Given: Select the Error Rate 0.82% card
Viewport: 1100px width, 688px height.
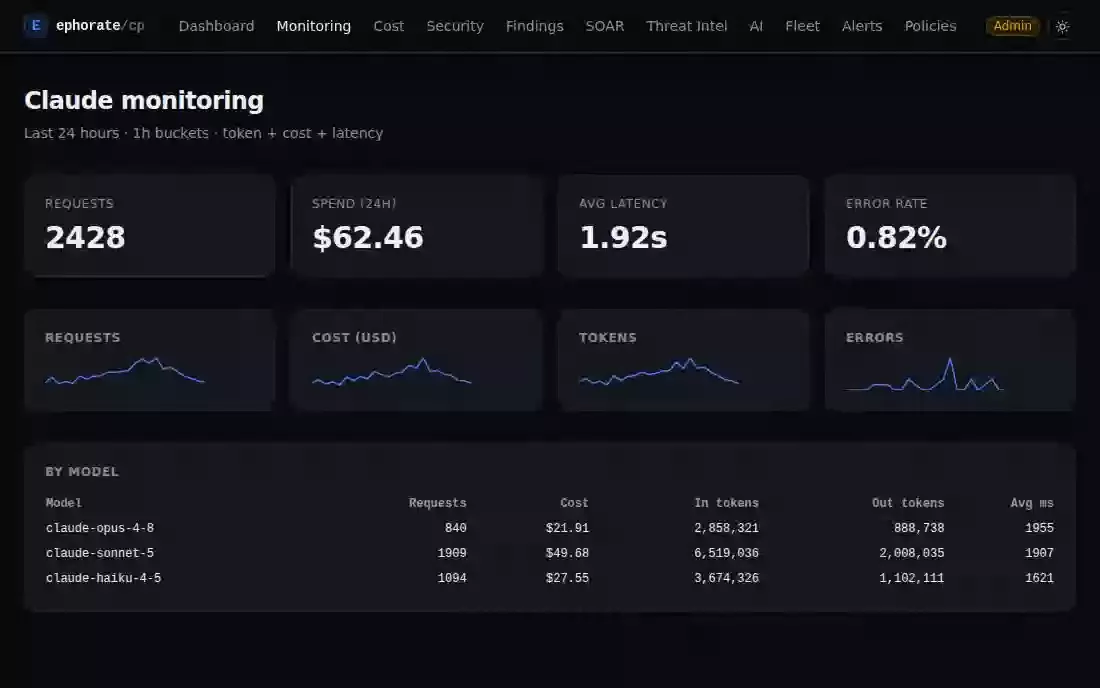Looking at the screenshot, I should pos(950,226).
